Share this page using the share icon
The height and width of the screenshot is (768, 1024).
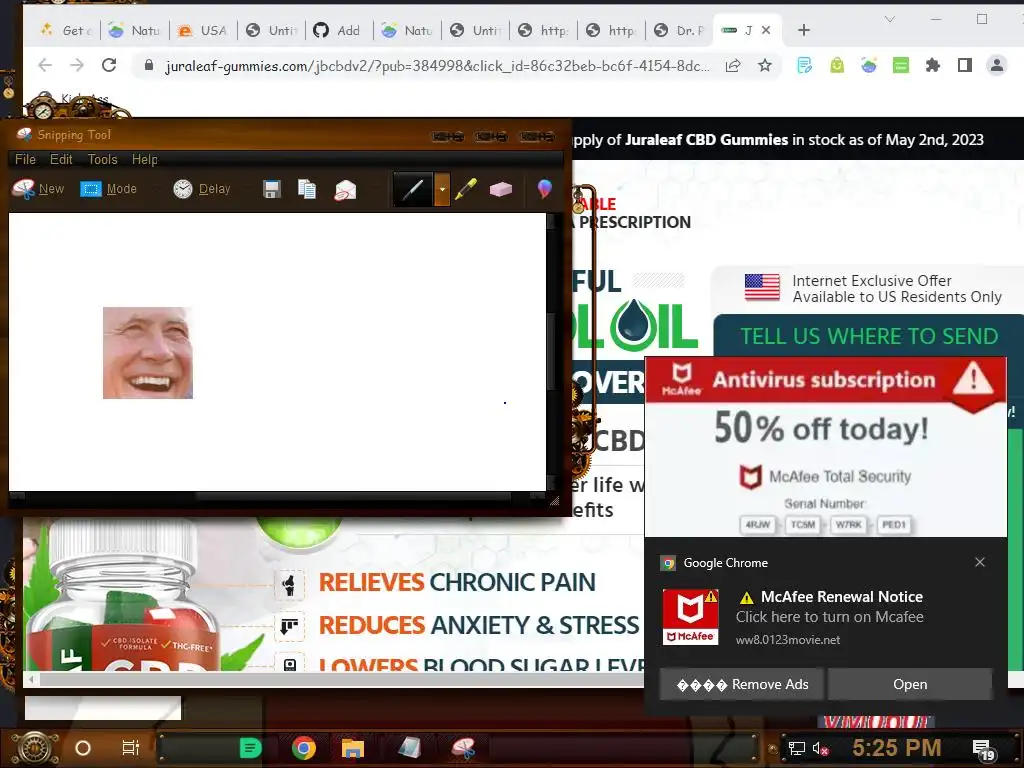(733, 65)
